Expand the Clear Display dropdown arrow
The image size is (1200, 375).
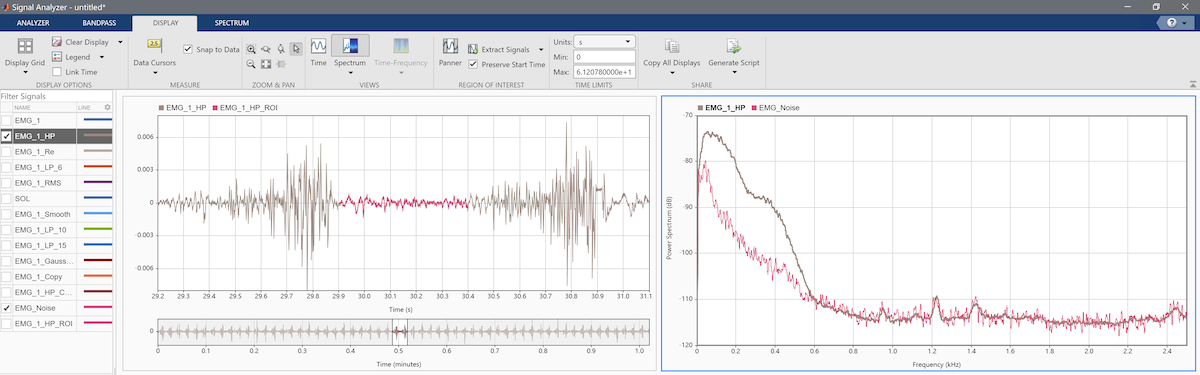point(120,42)
